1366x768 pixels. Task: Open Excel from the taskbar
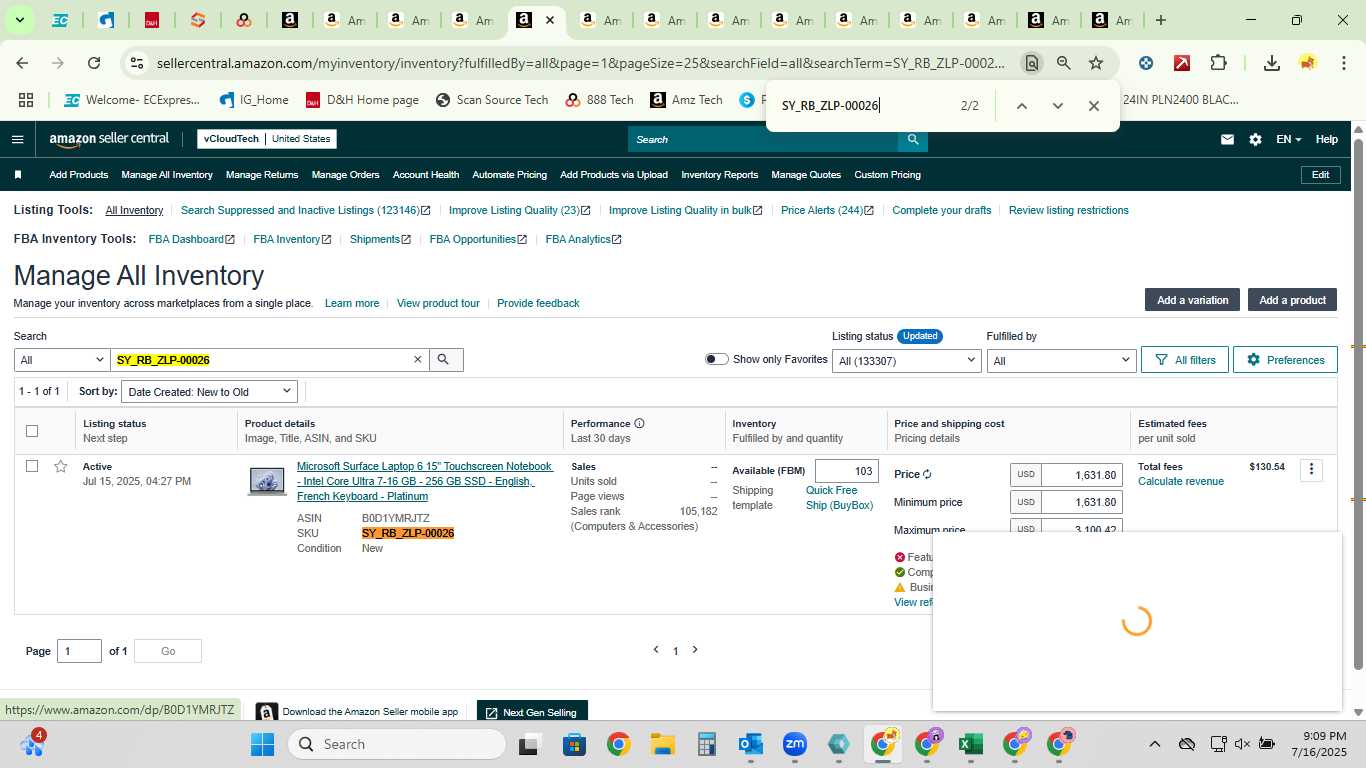click(x=968, y=744)
